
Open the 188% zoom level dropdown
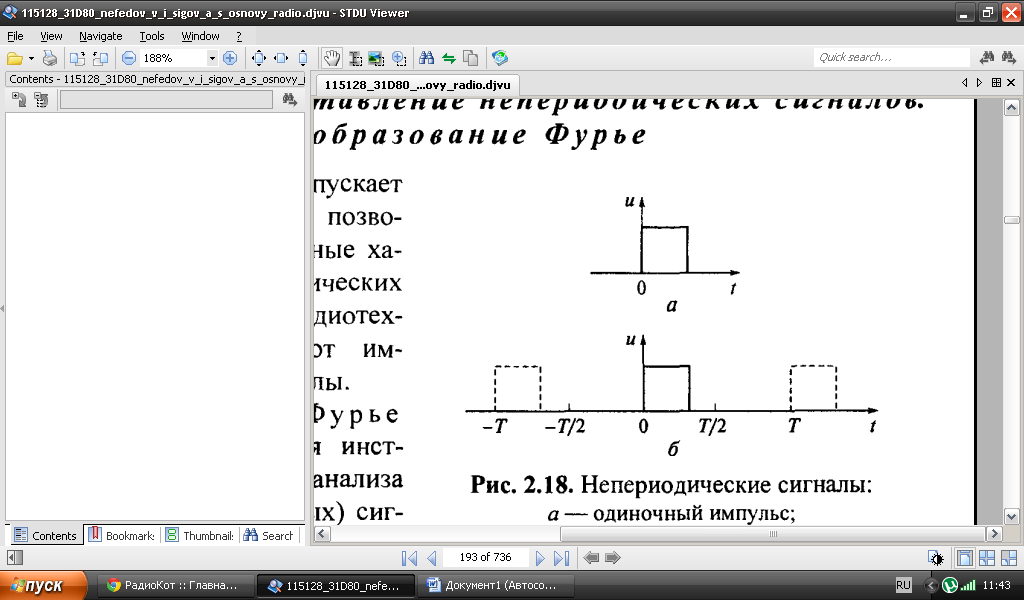[x=212, y=58]
